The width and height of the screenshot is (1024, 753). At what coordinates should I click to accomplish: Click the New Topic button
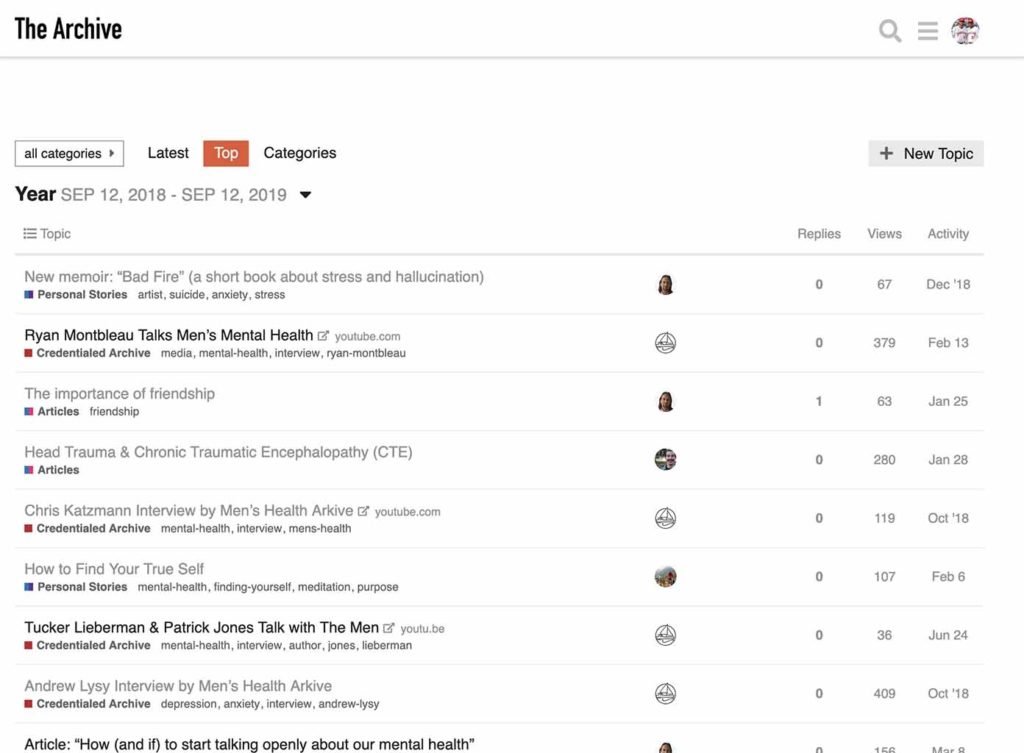926,154
